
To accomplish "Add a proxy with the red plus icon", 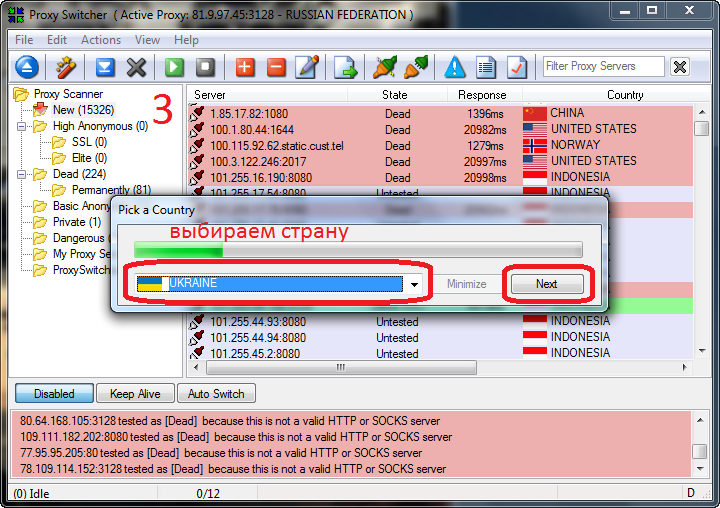I will [245, 68].
